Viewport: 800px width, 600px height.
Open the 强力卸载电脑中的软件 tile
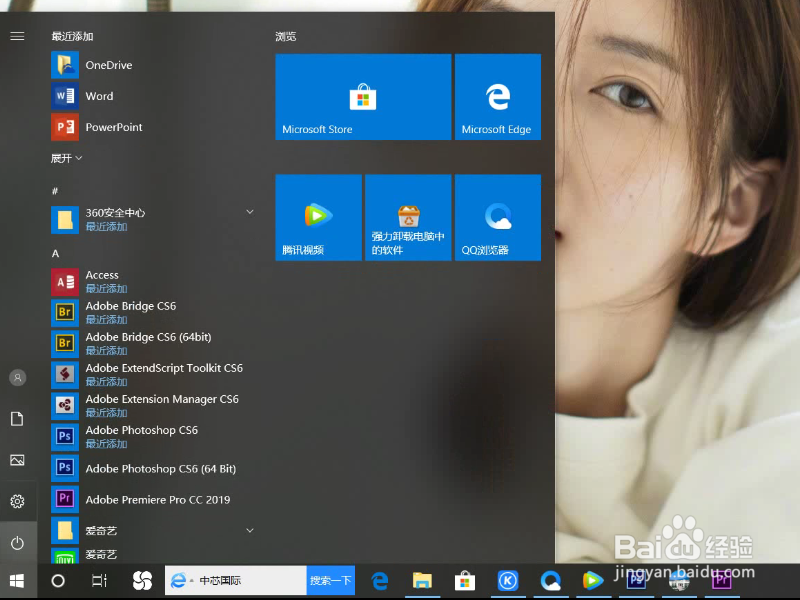click(408, 217)
